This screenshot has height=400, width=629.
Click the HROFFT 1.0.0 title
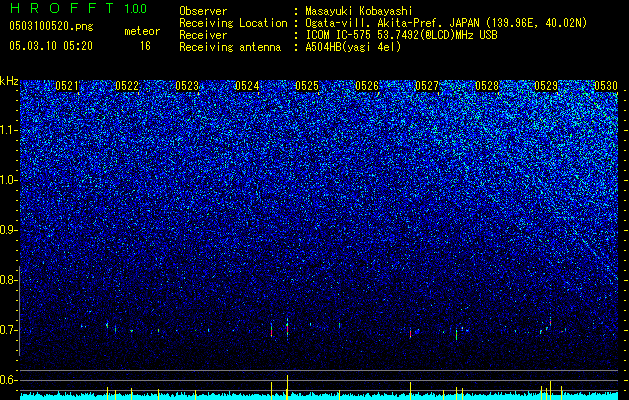[78, 8]
